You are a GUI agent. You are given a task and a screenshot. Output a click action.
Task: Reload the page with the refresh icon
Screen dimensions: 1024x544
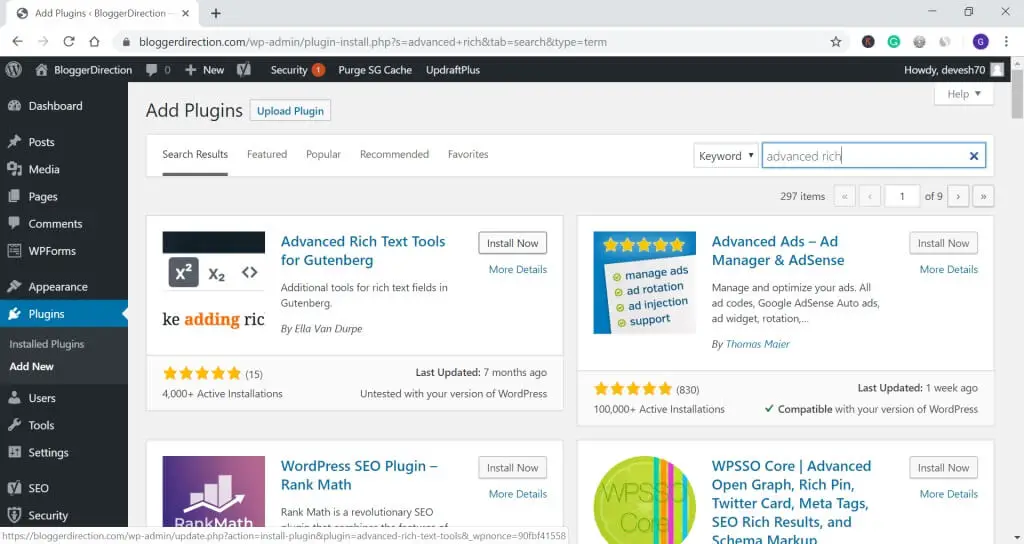[69, 42]
